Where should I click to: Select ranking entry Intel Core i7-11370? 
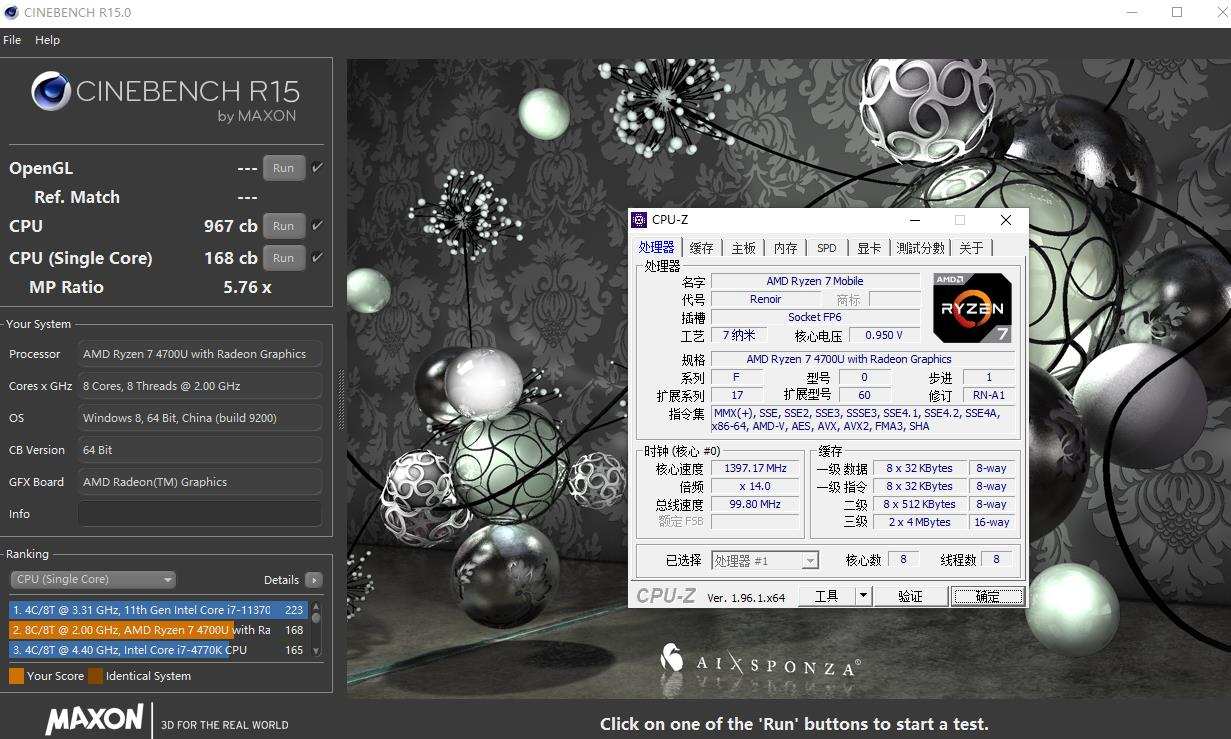(x=159, y=610)
